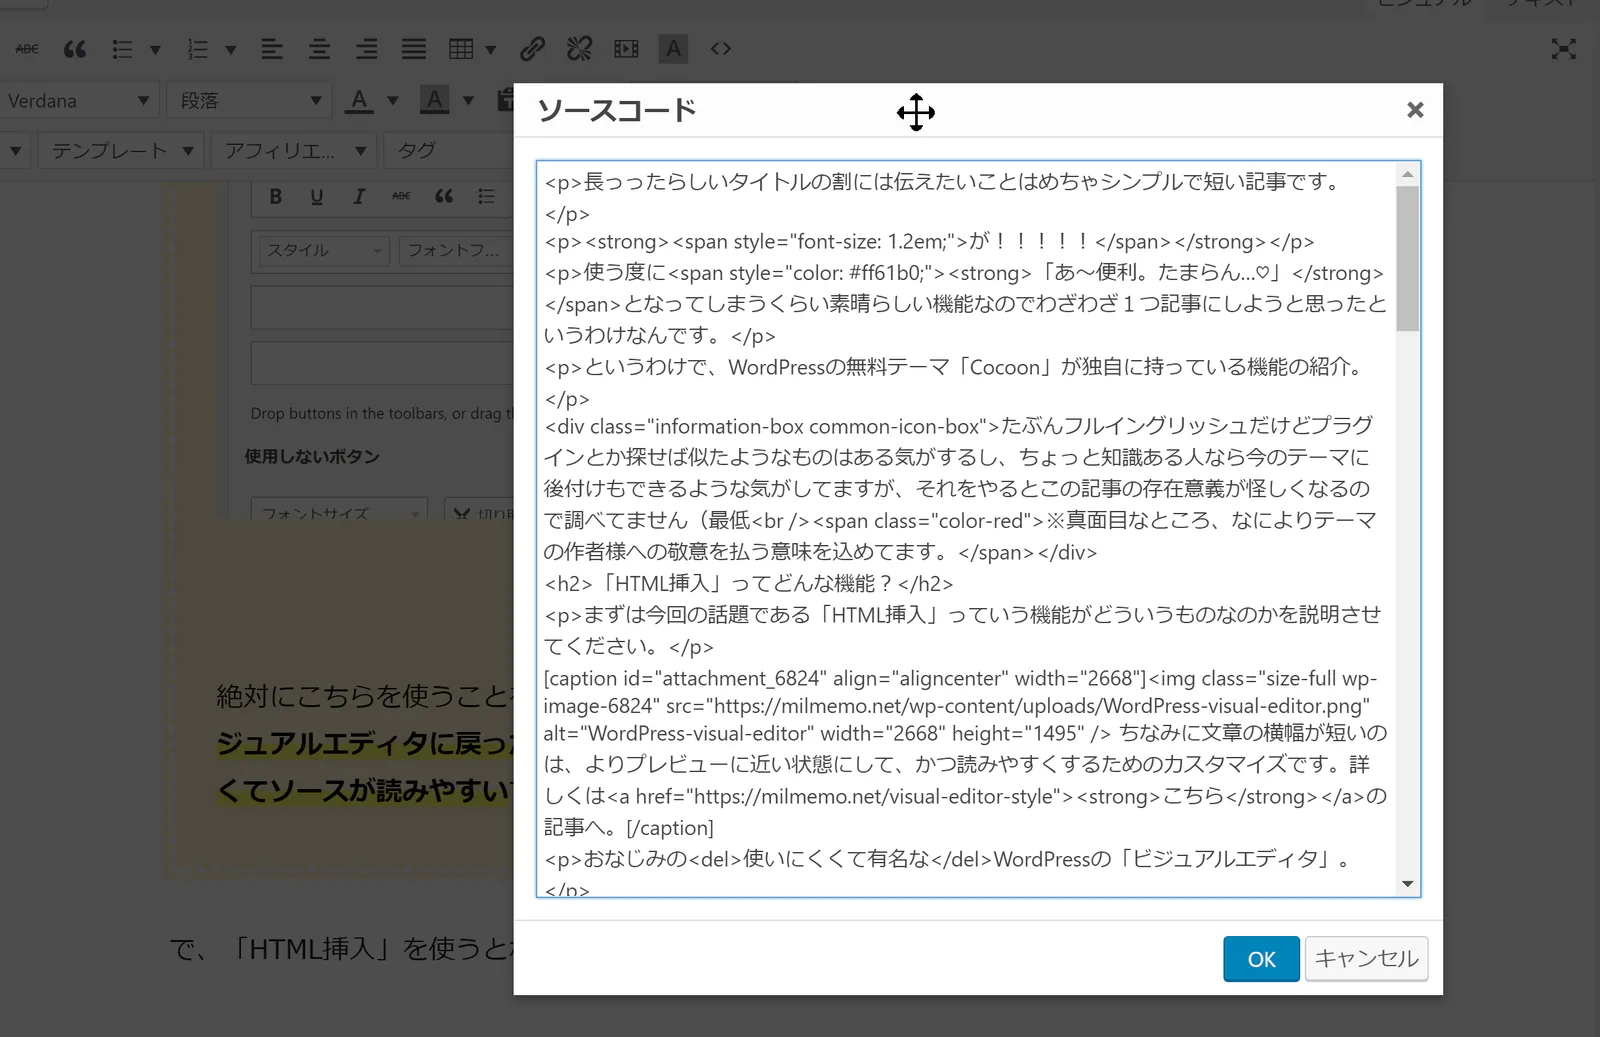Click Underline icon in background image
The height and width of the screenshot is (1037, 1600).
coord(317,196)
